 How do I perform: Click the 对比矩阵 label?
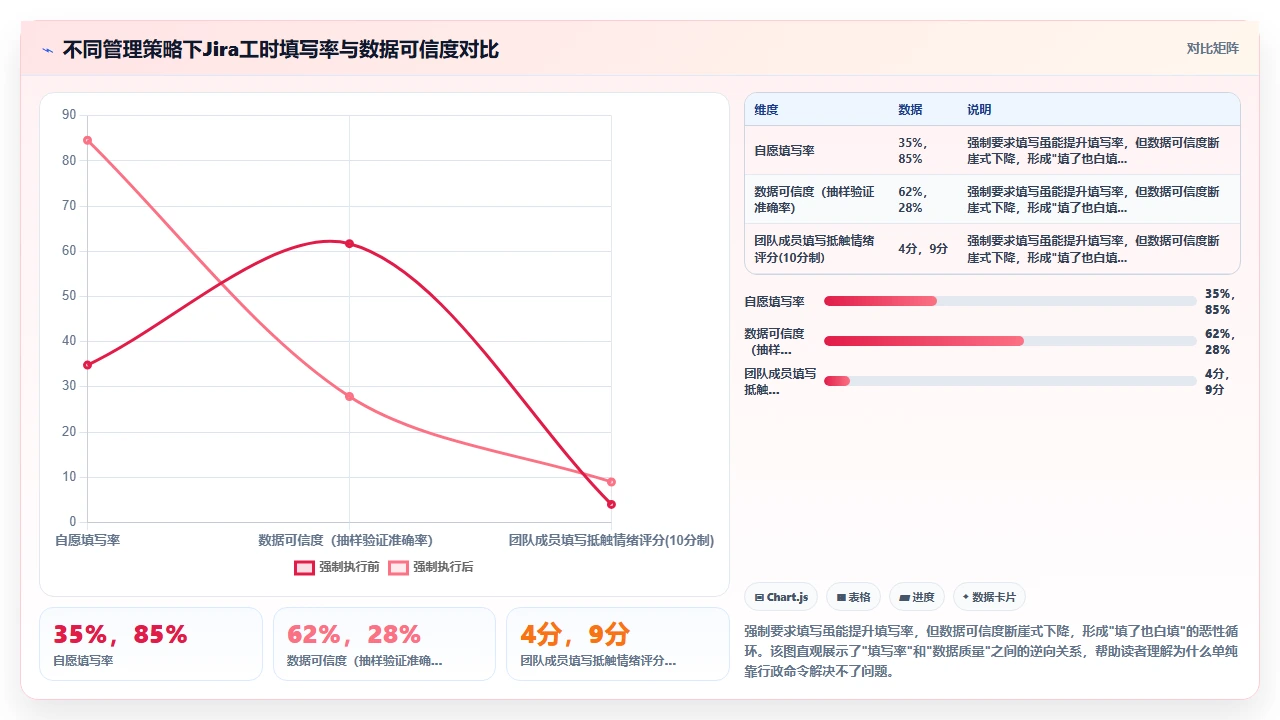(1213, 49)
